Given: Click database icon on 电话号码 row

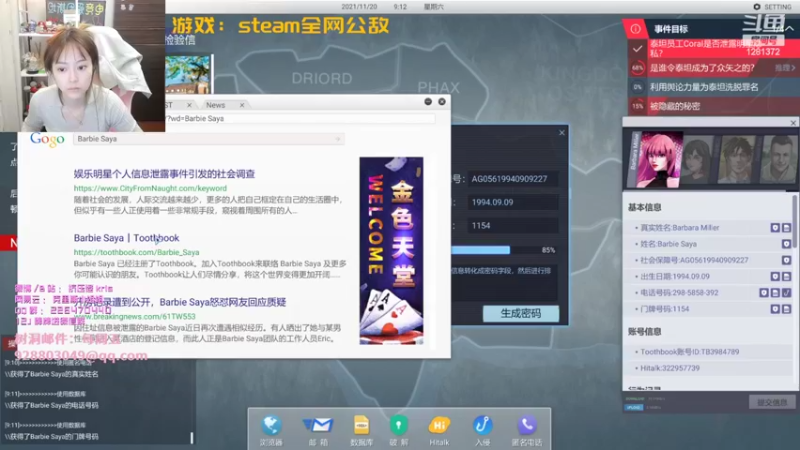Looking at the screenshot, I should coord(775,293).
